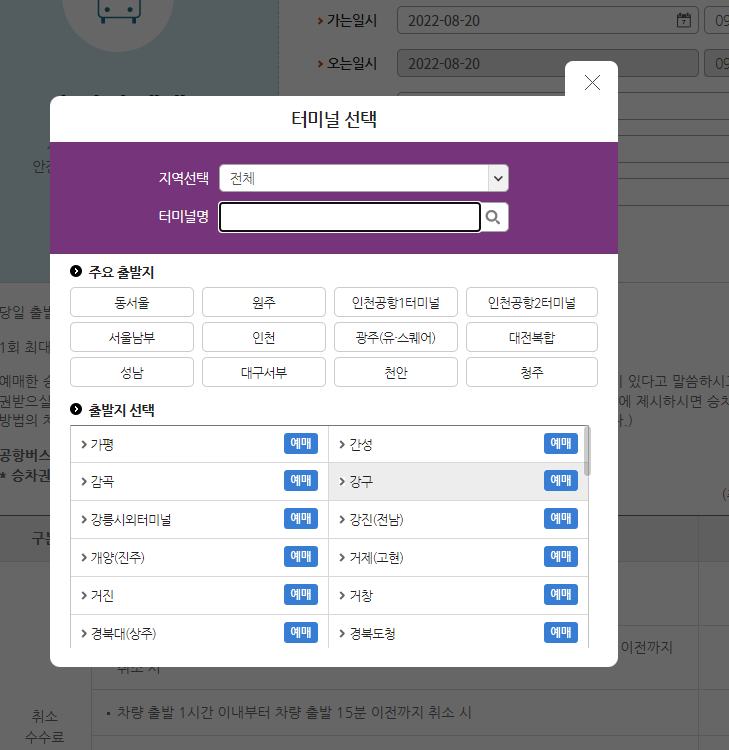Select 천안 departure button
The image size is (729, 750).
(396, 372)
